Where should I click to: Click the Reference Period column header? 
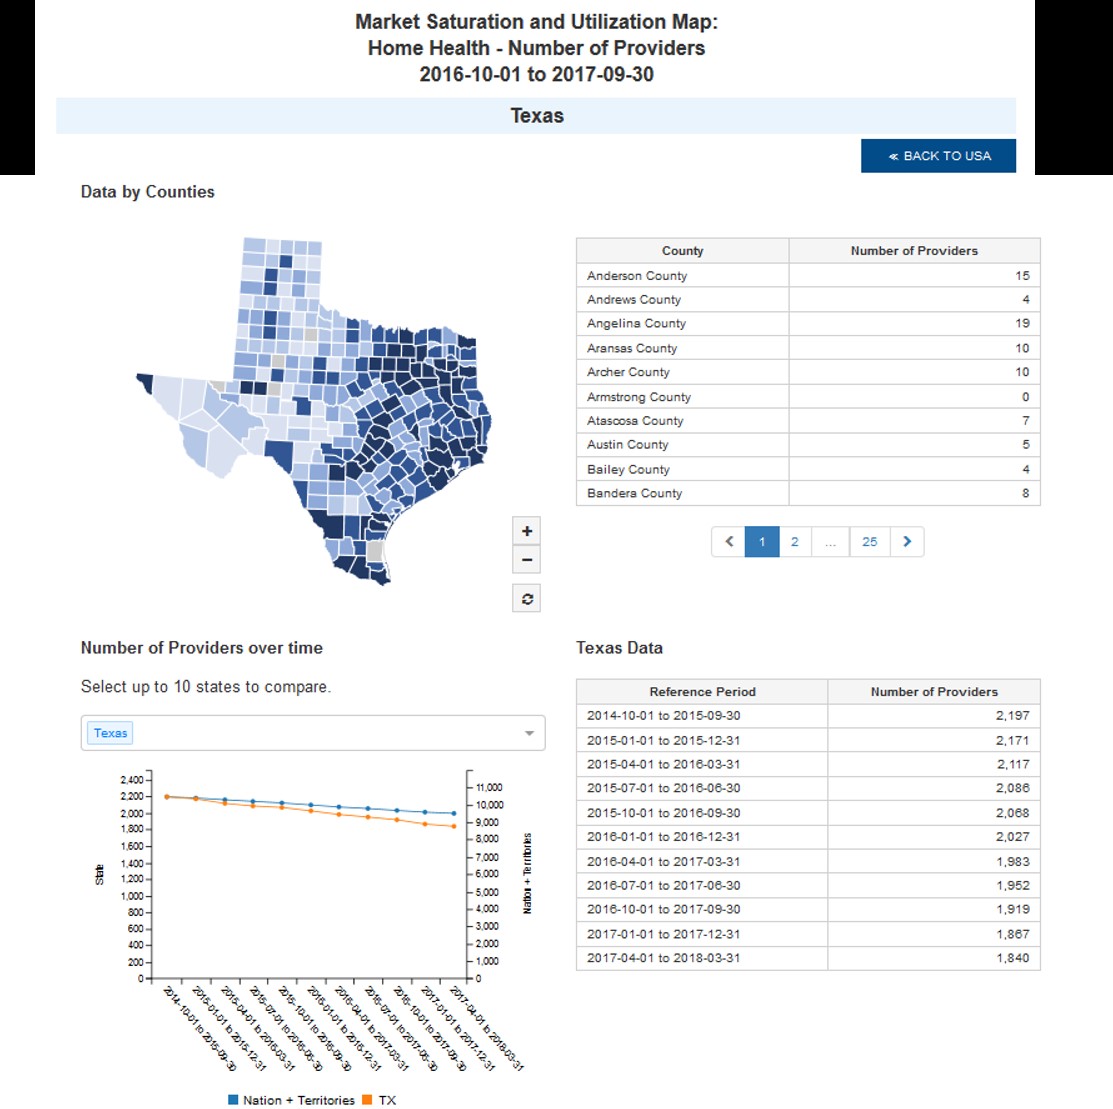pyautogui.click(x=702, y=691)
